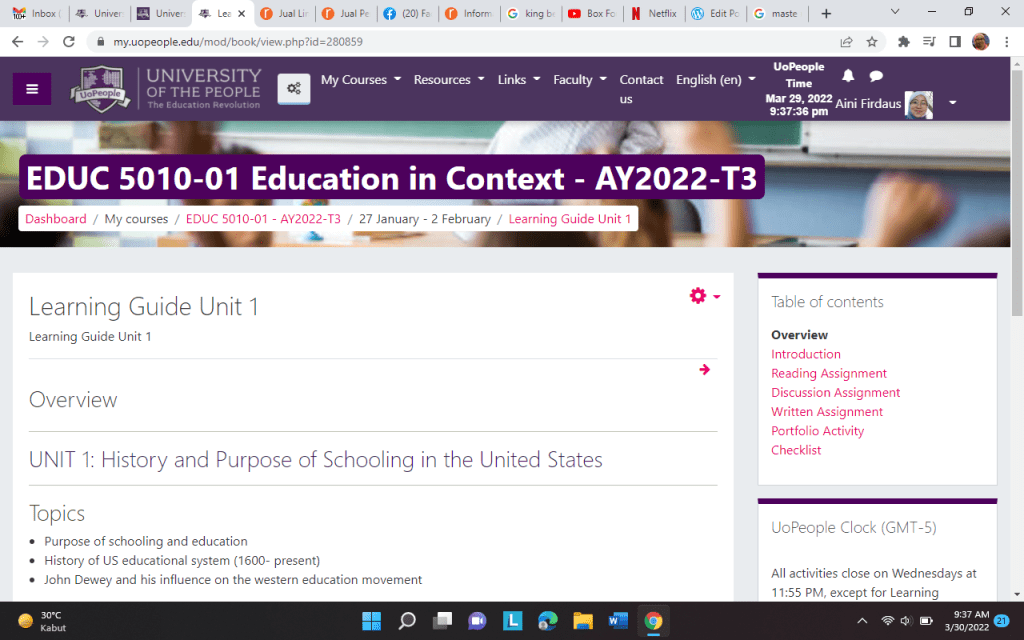The width and height of the screenshot is (1024, 640).
Task: Open the messages chat bubble icon
Action: coord(875,76)
